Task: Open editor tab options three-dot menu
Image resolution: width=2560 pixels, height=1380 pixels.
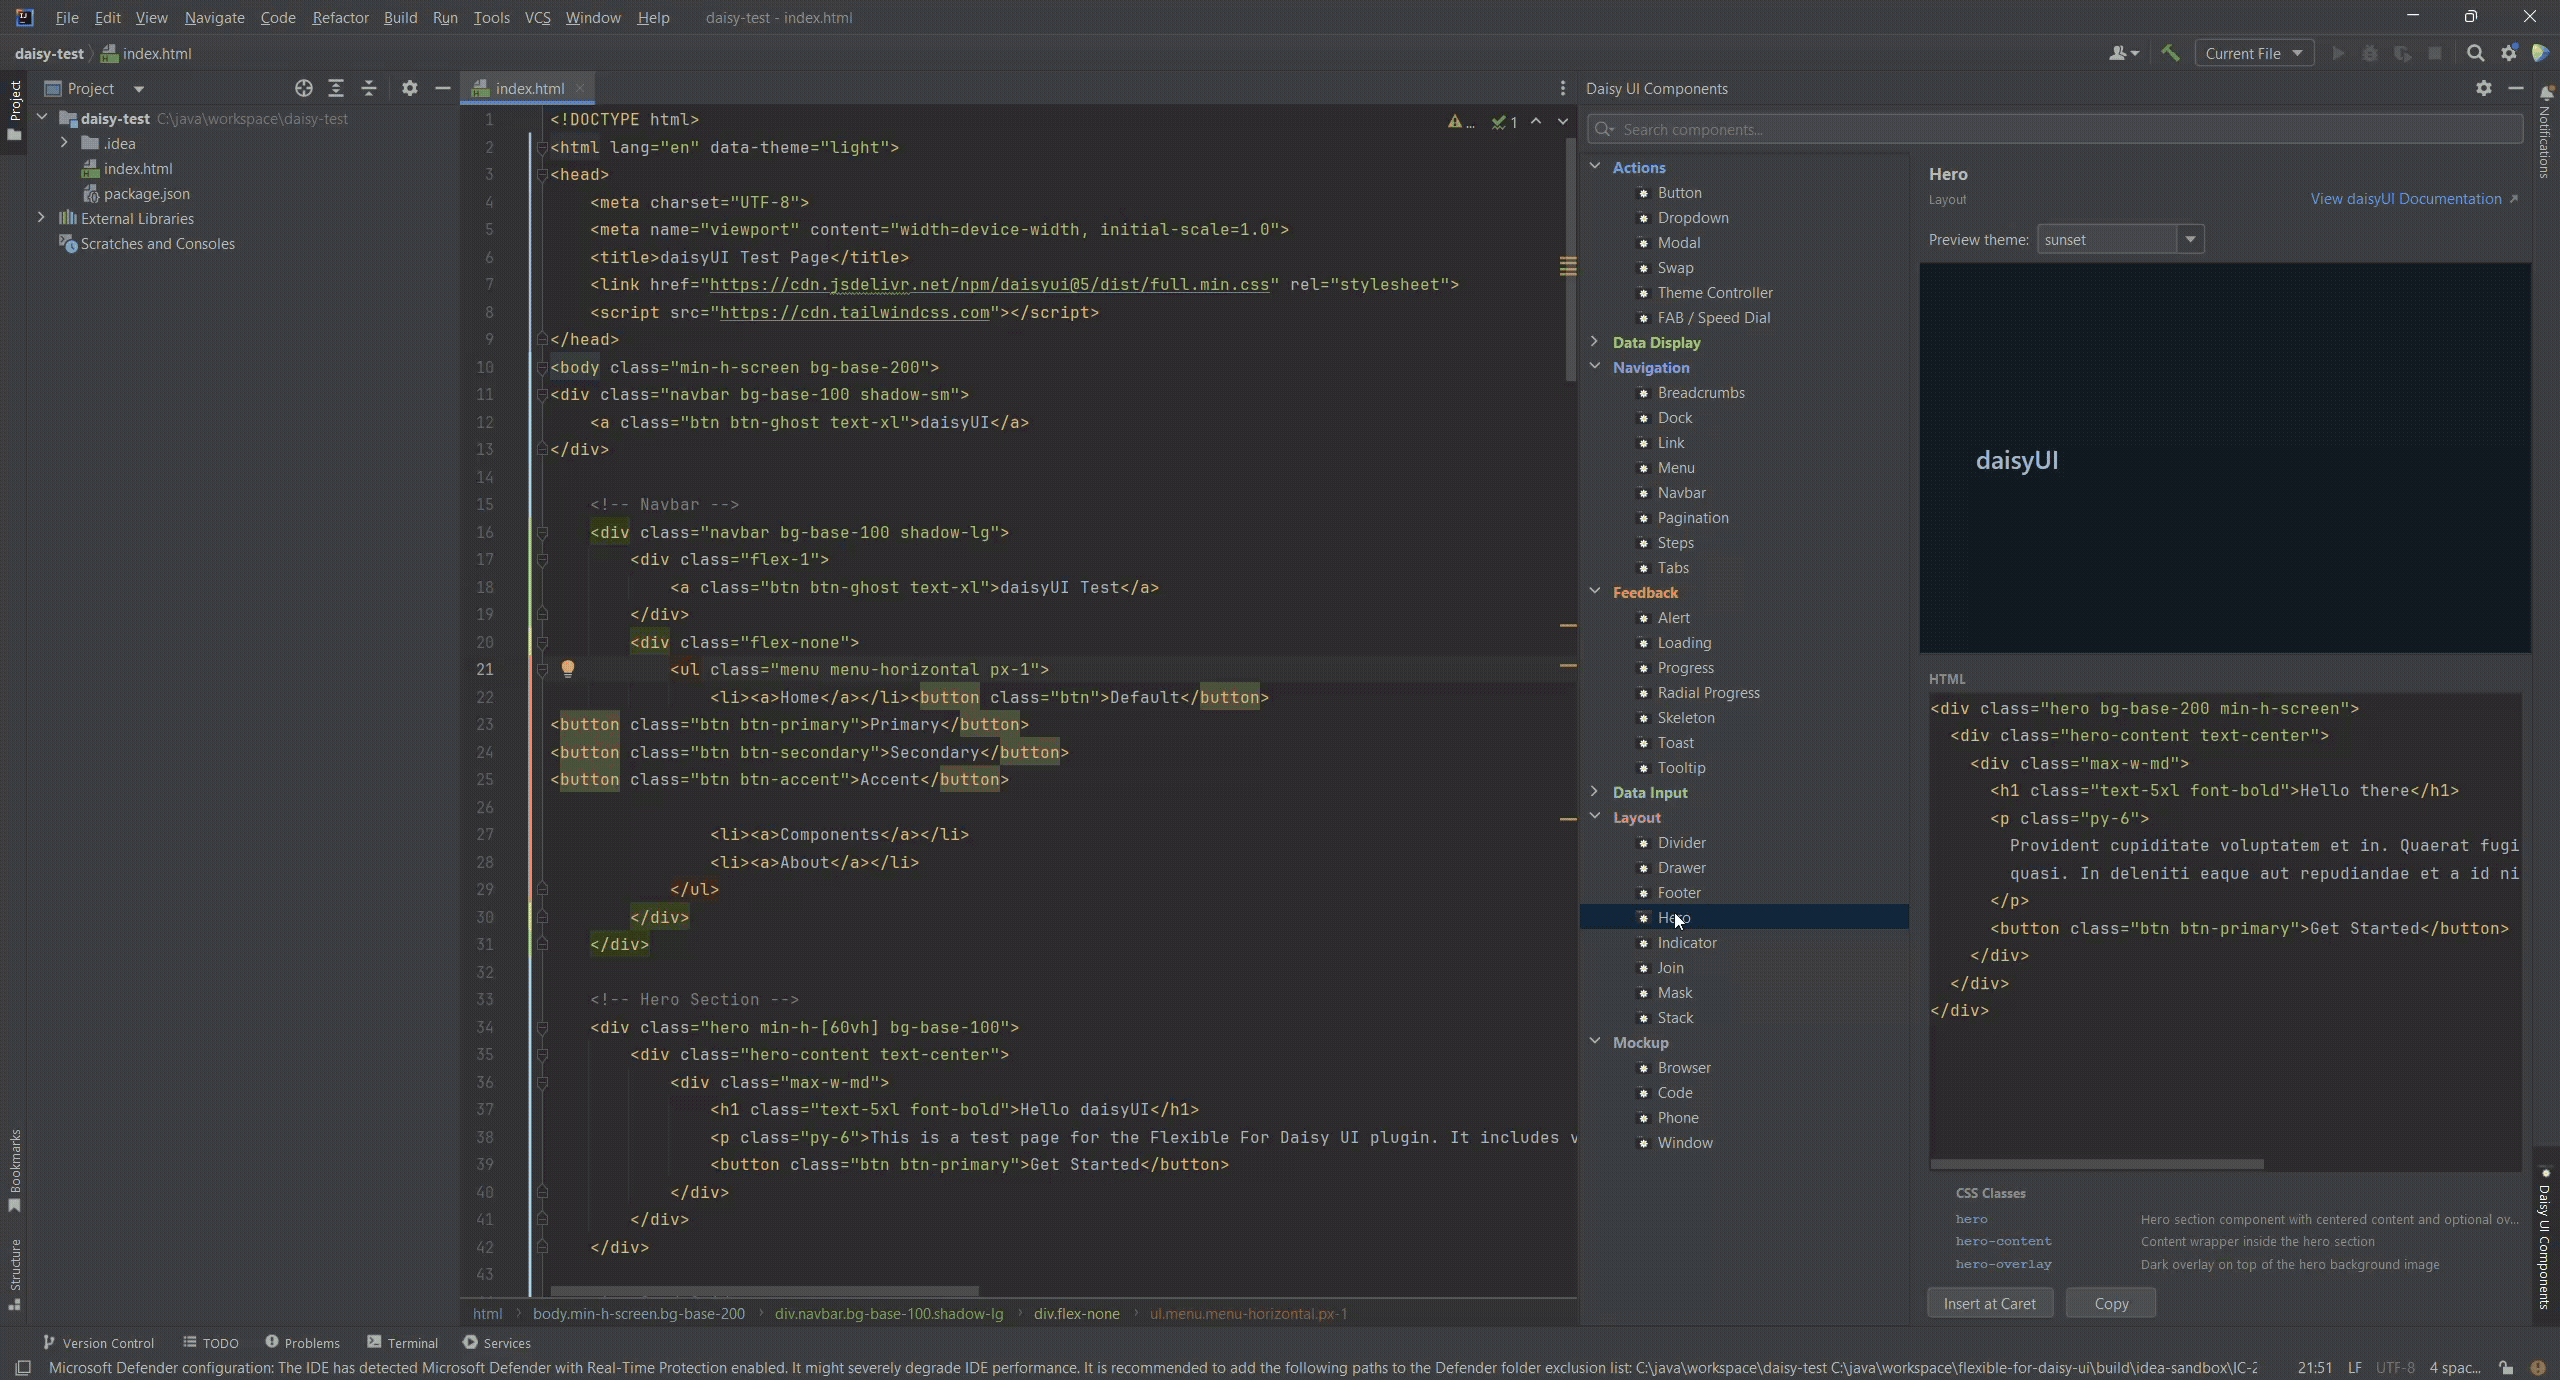Action: (x=1563, y=88)
